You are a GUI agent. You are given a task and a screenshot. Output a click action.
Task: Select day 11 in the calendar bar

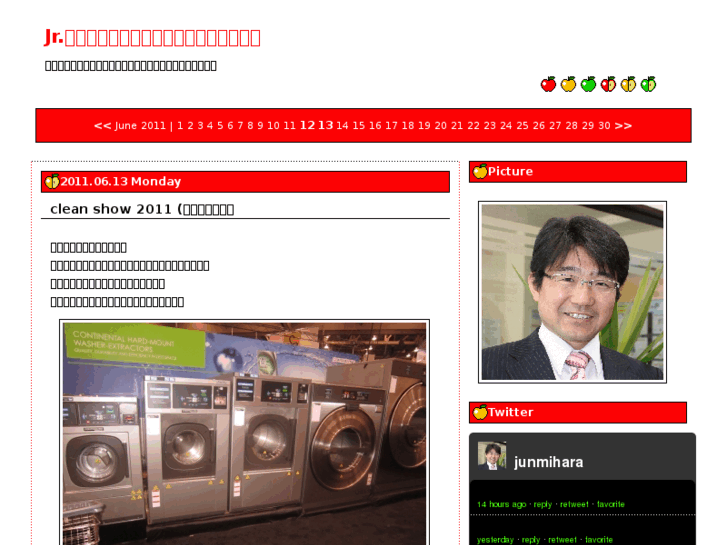tap(289, 126)
